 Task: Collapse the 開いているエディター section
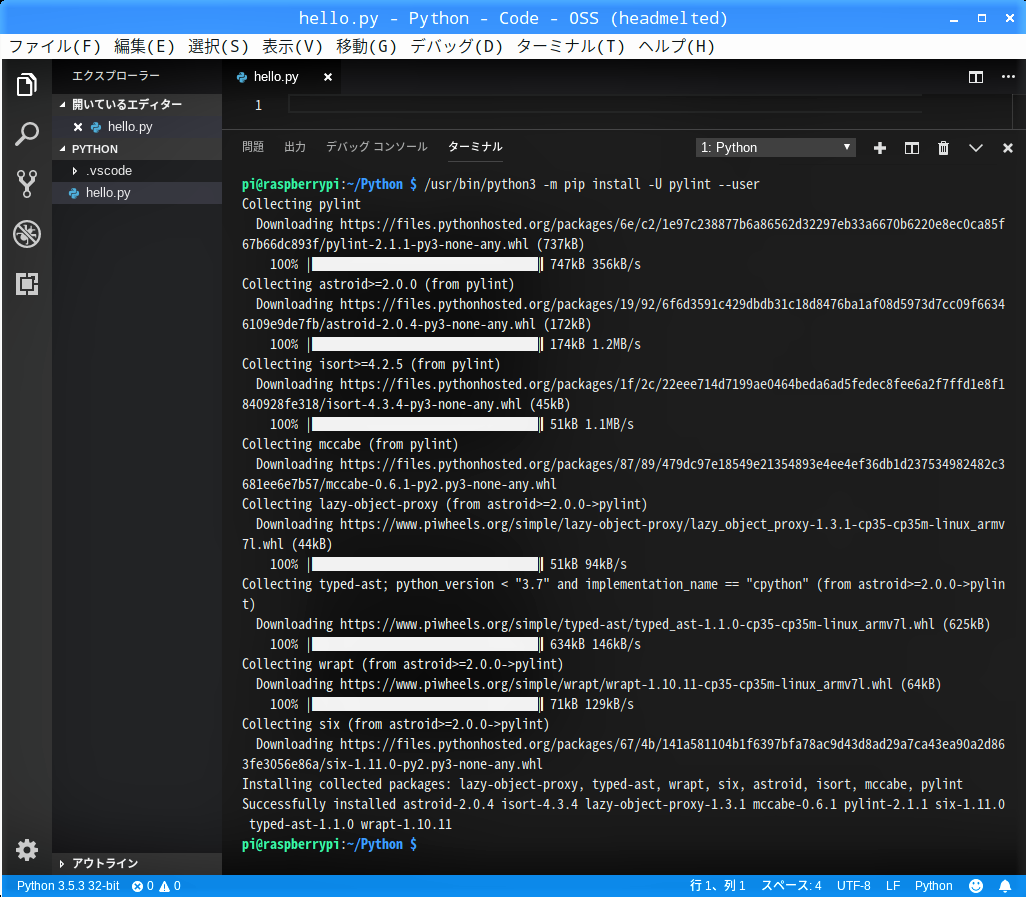[x=137, y=104]
